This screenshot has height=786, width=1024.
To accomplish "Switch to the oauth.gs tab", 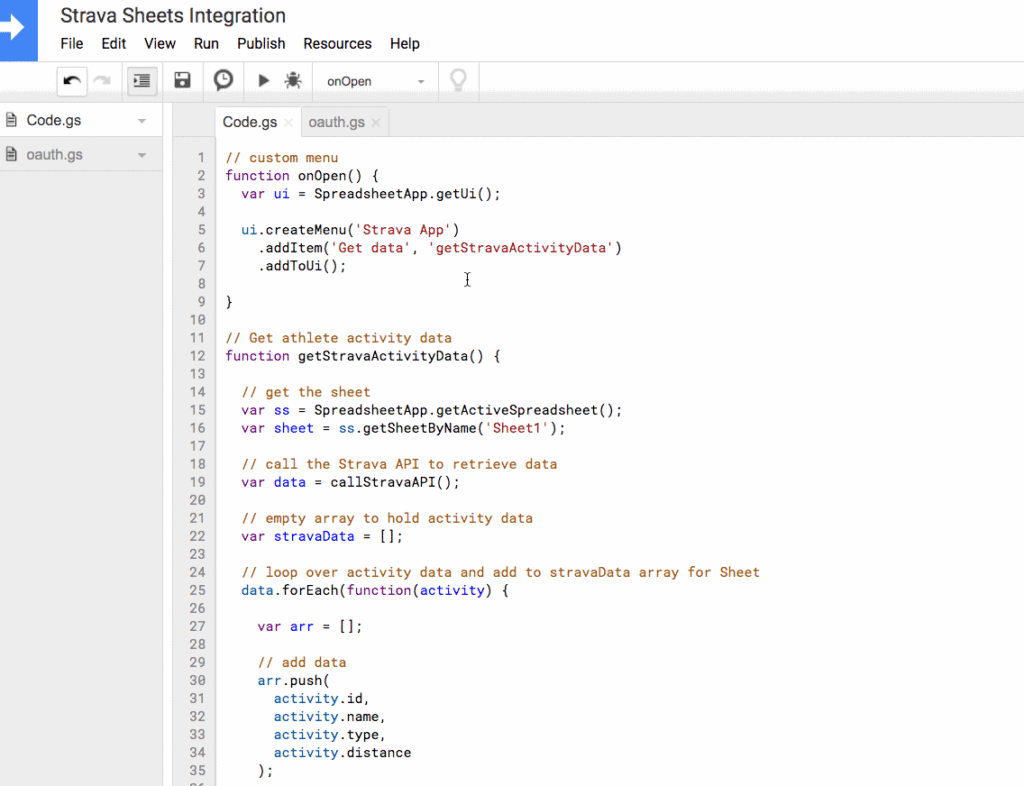I will (336, 121).
